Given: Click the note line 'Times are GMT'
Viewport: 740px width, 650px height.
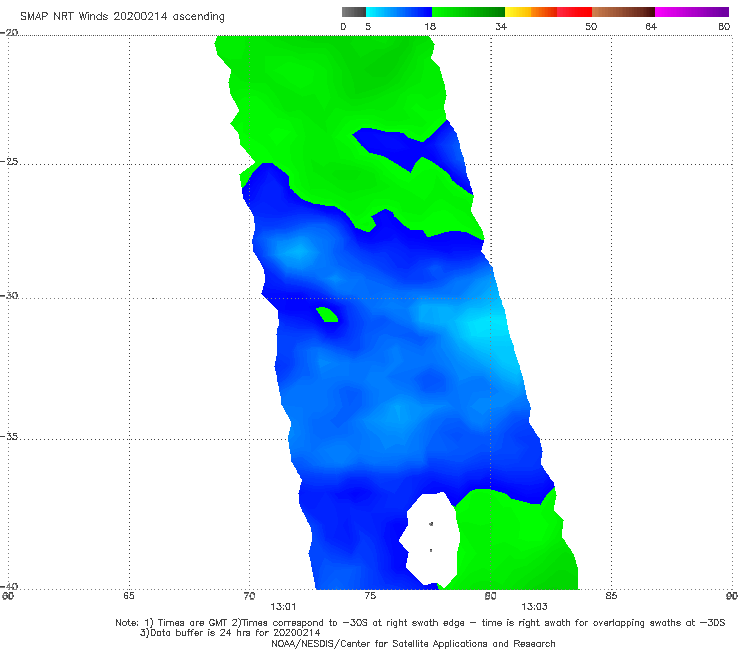Looking at the screenshot, I should tap(192, 623).
